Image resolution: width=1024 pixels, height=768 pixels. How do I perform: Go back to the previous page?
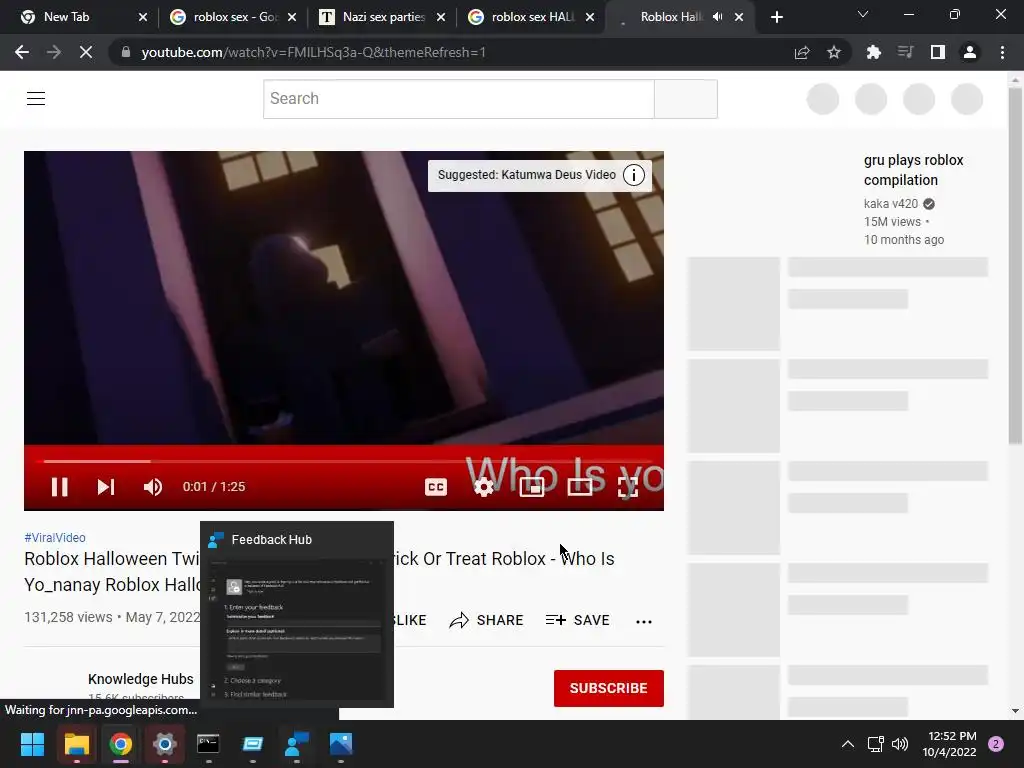click(22, 52)
